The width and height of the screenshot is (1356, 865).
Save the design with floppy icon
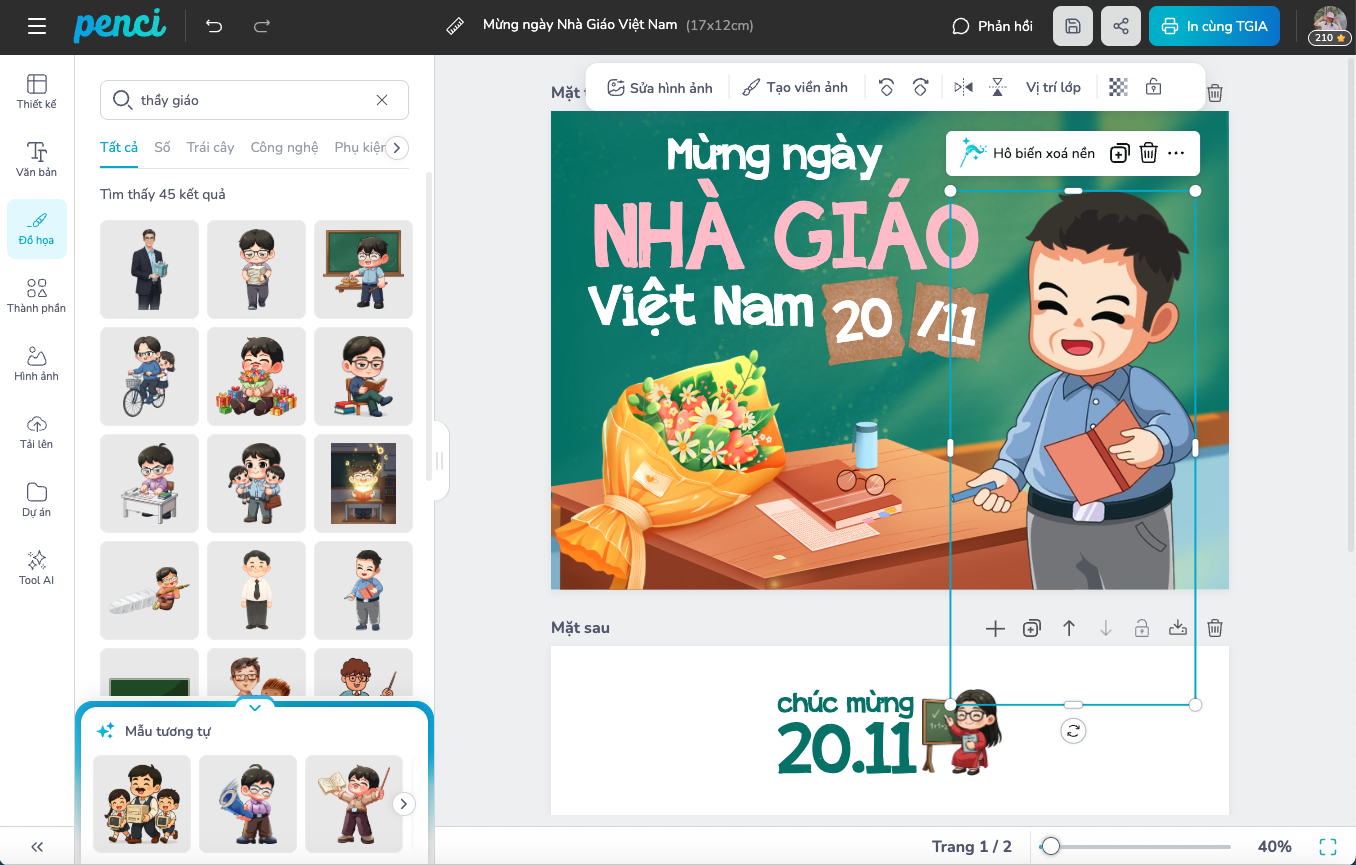click(x=1072, y=26)
